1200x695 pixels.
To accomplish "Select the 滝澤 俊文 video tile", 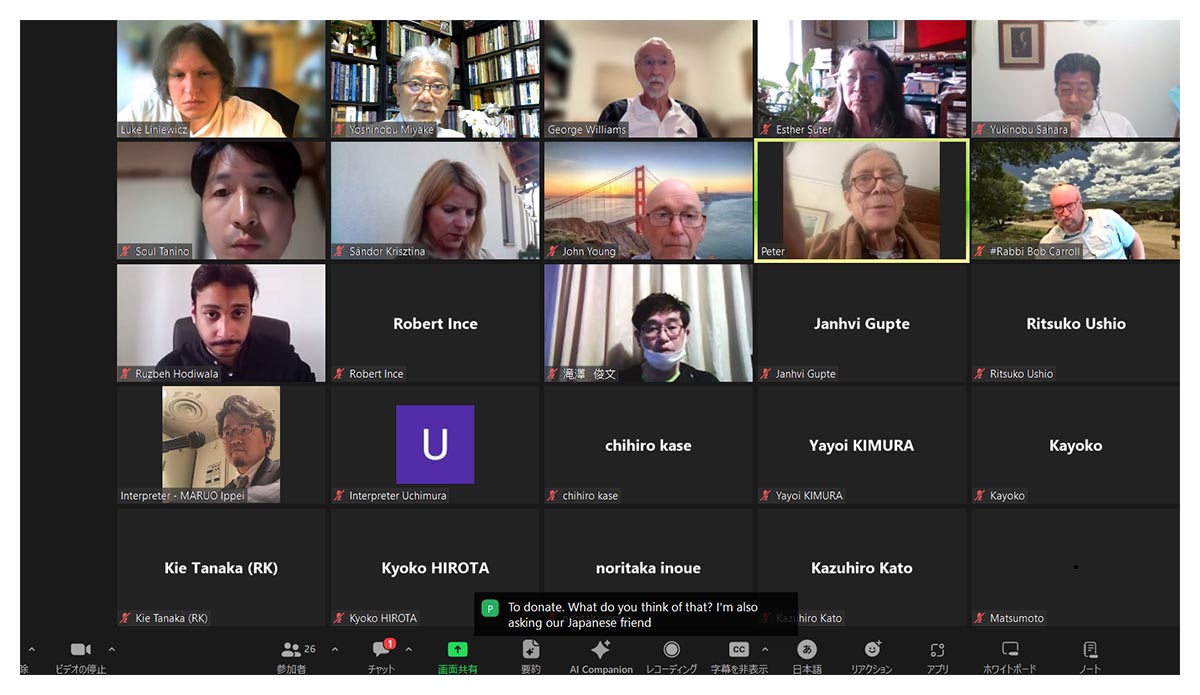I will click(x=648, y=323).
